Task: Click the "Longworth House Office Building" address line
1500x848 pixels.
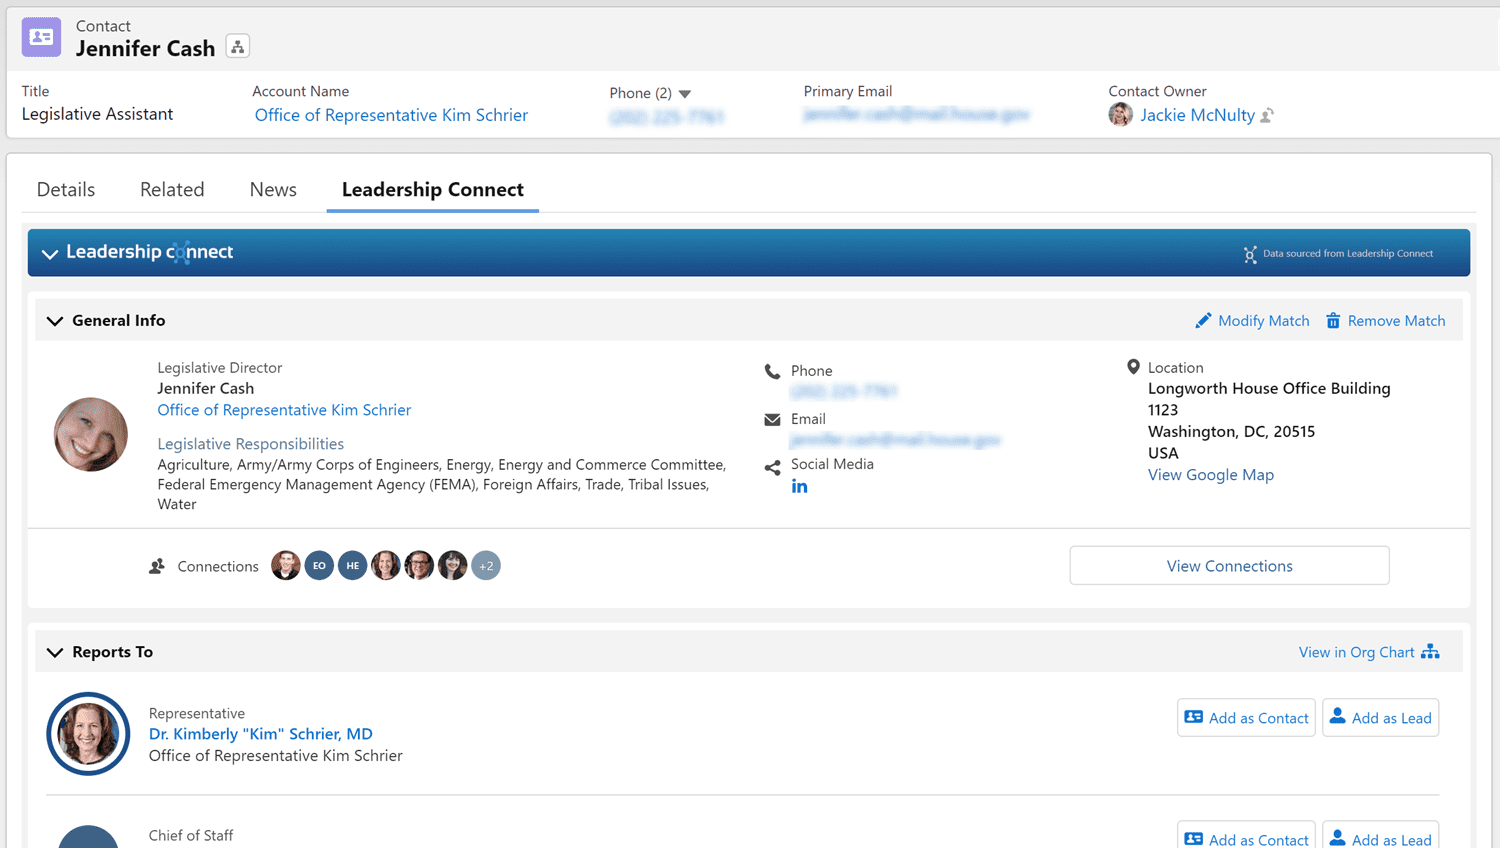Action: pos(1269,388)
